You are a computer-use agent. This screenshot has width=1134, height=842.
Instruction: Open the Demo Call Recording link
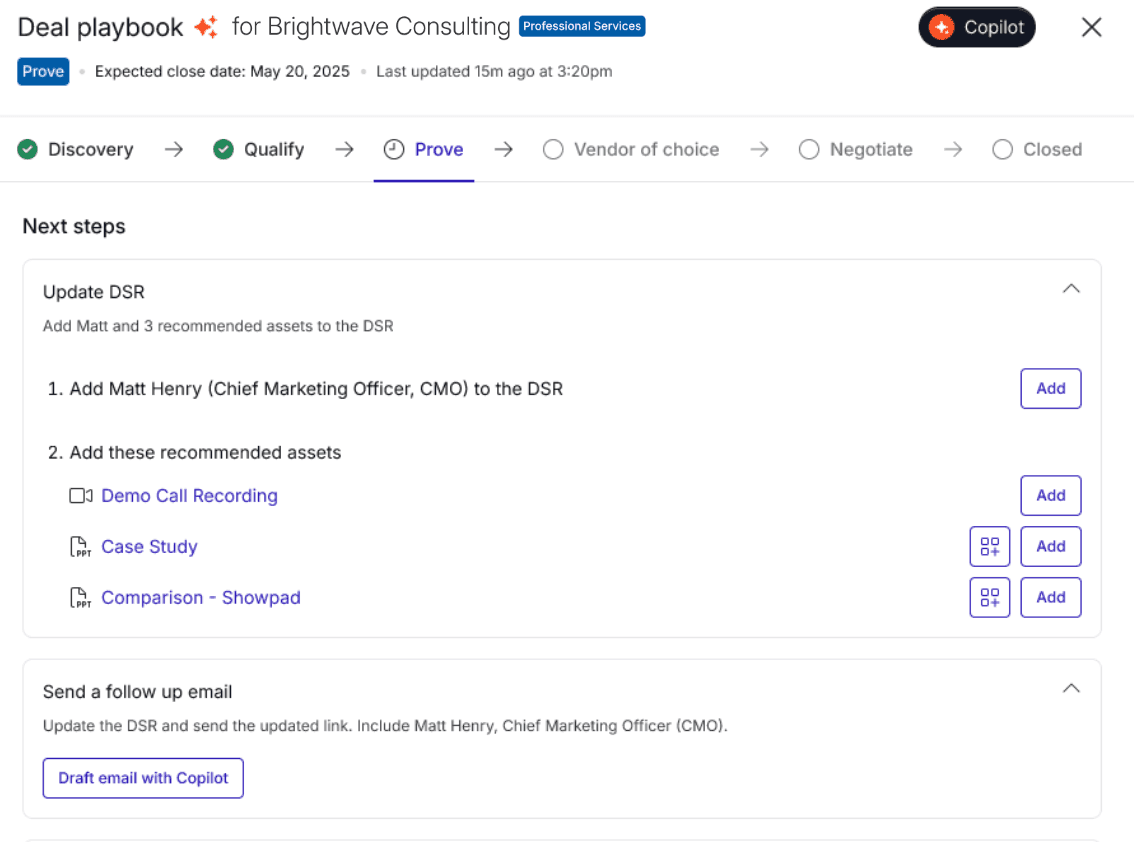click(x=189, y=496)
